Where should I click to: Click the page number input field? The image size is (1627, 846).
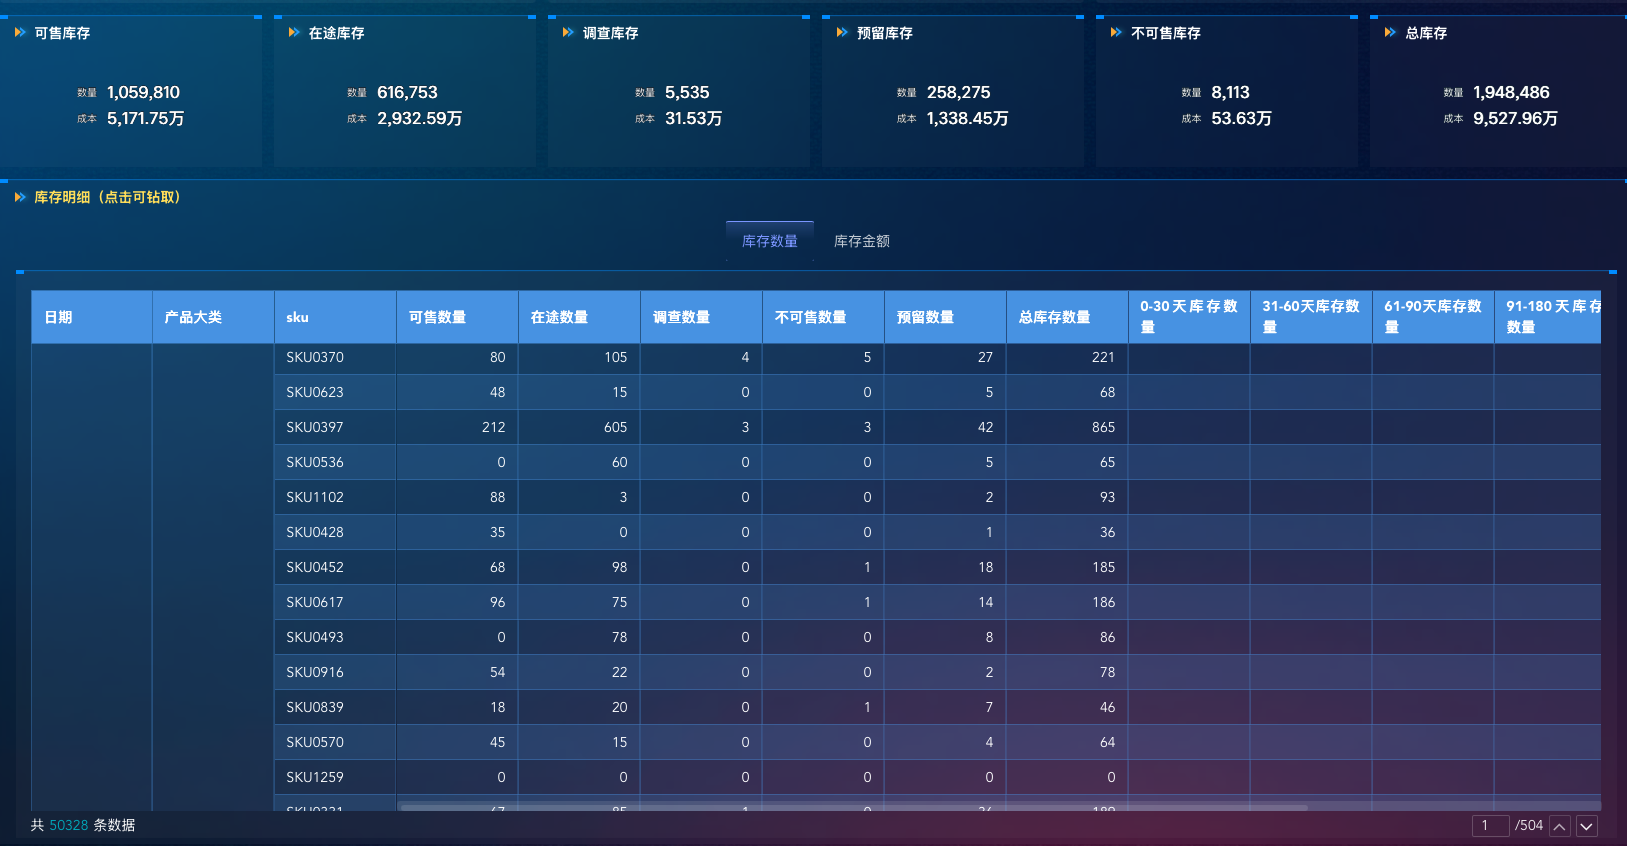click(1489, 826)
